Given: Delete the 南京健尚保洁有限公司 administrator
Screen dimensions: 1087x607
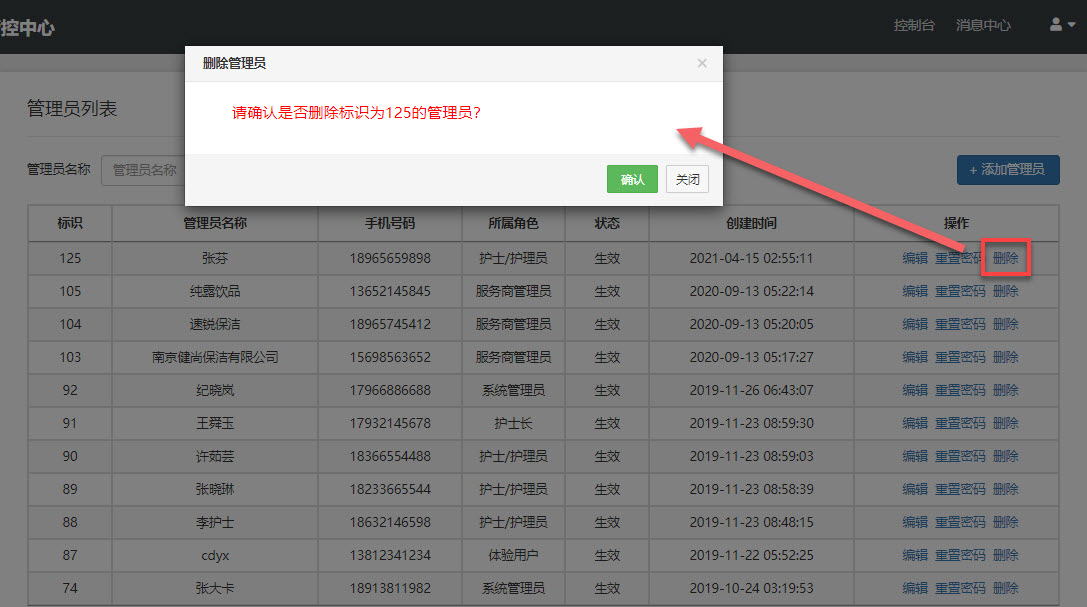Looking at the screenshot, I should tap(1006, 357).
